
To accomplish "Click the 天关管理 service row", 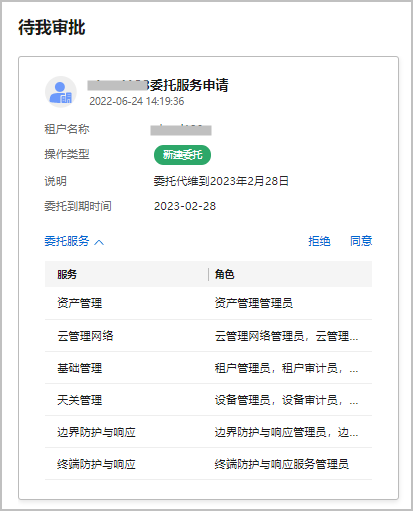I will click(208, 400).
